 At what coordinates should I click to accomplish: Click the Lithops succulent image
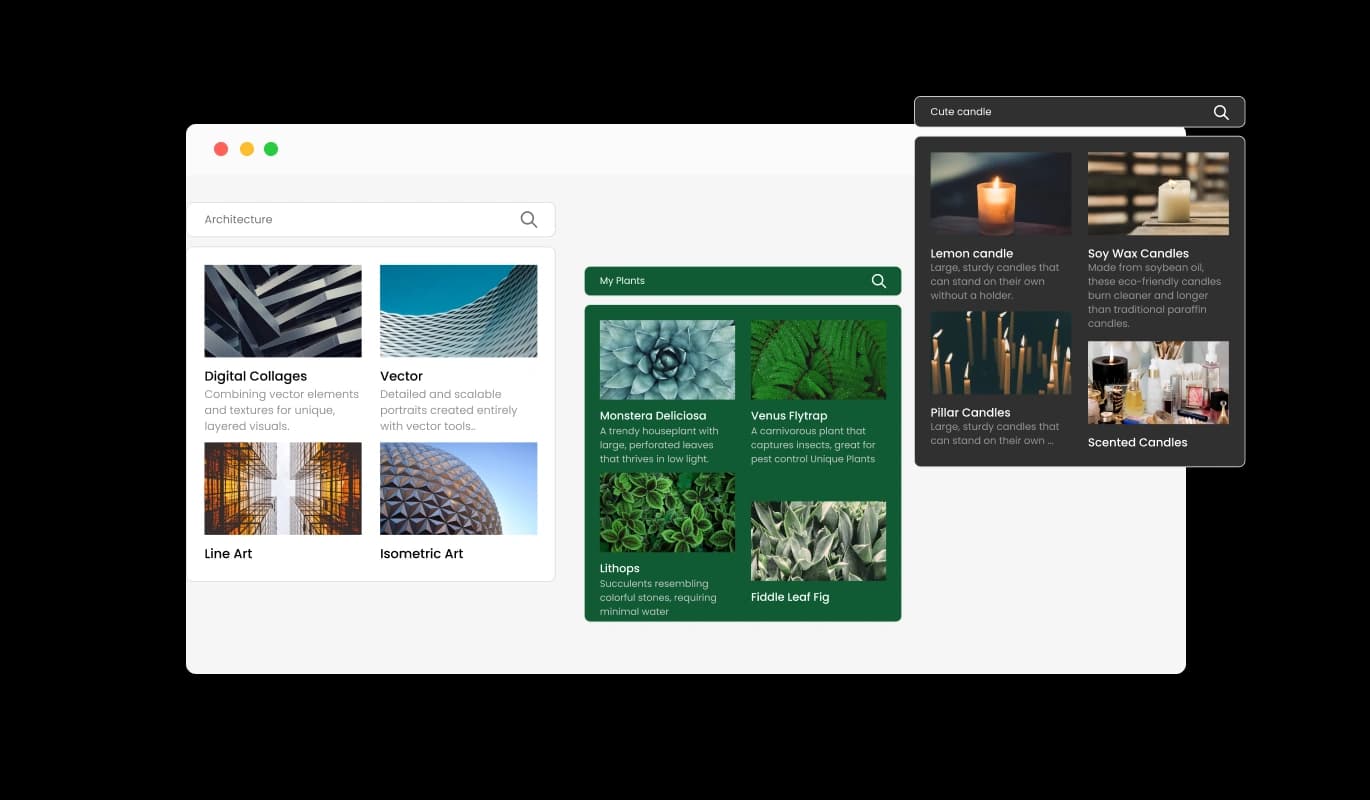pyautogui.click(x=666, y=512)
